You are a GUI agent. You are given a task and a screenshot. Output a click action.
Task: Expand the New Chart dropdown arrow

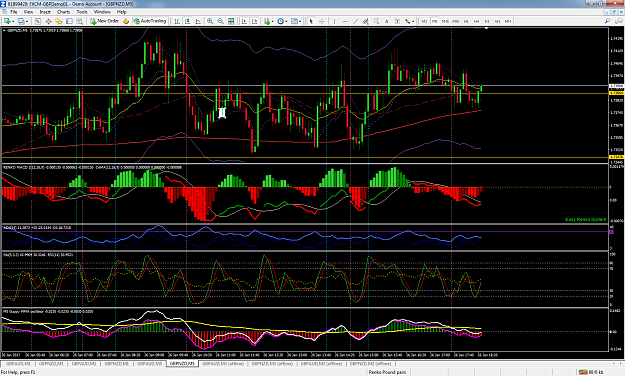click(x=13, y=22)
